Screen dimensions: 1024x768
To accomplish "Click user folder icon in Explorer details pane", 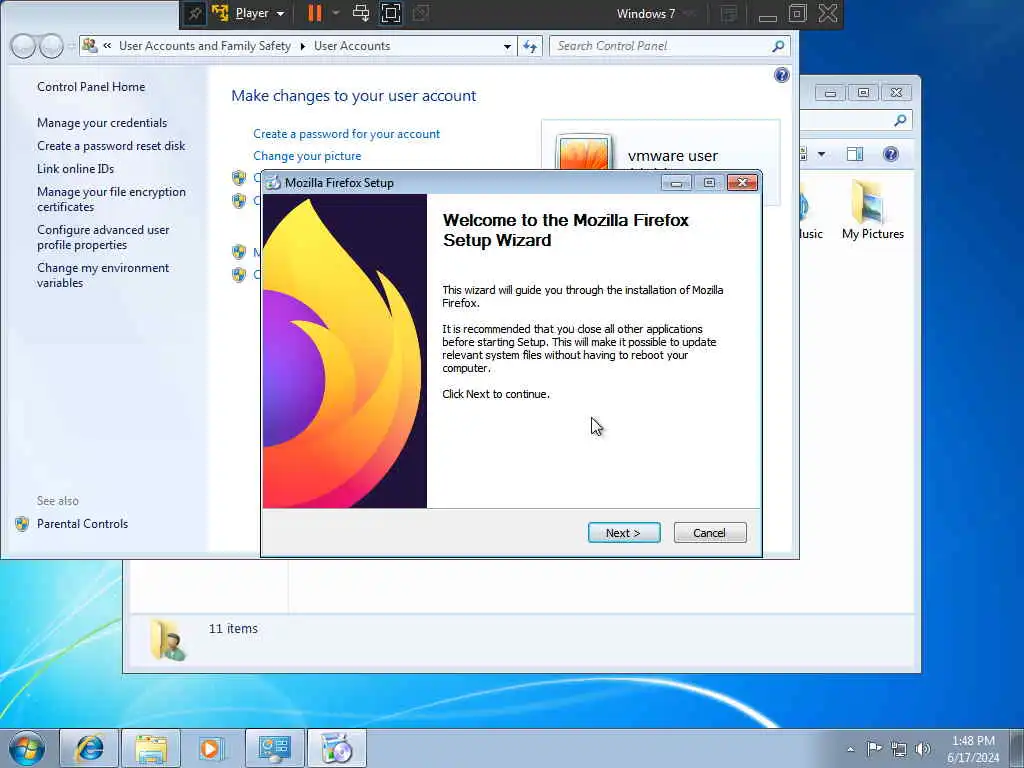I will point(167,640).
